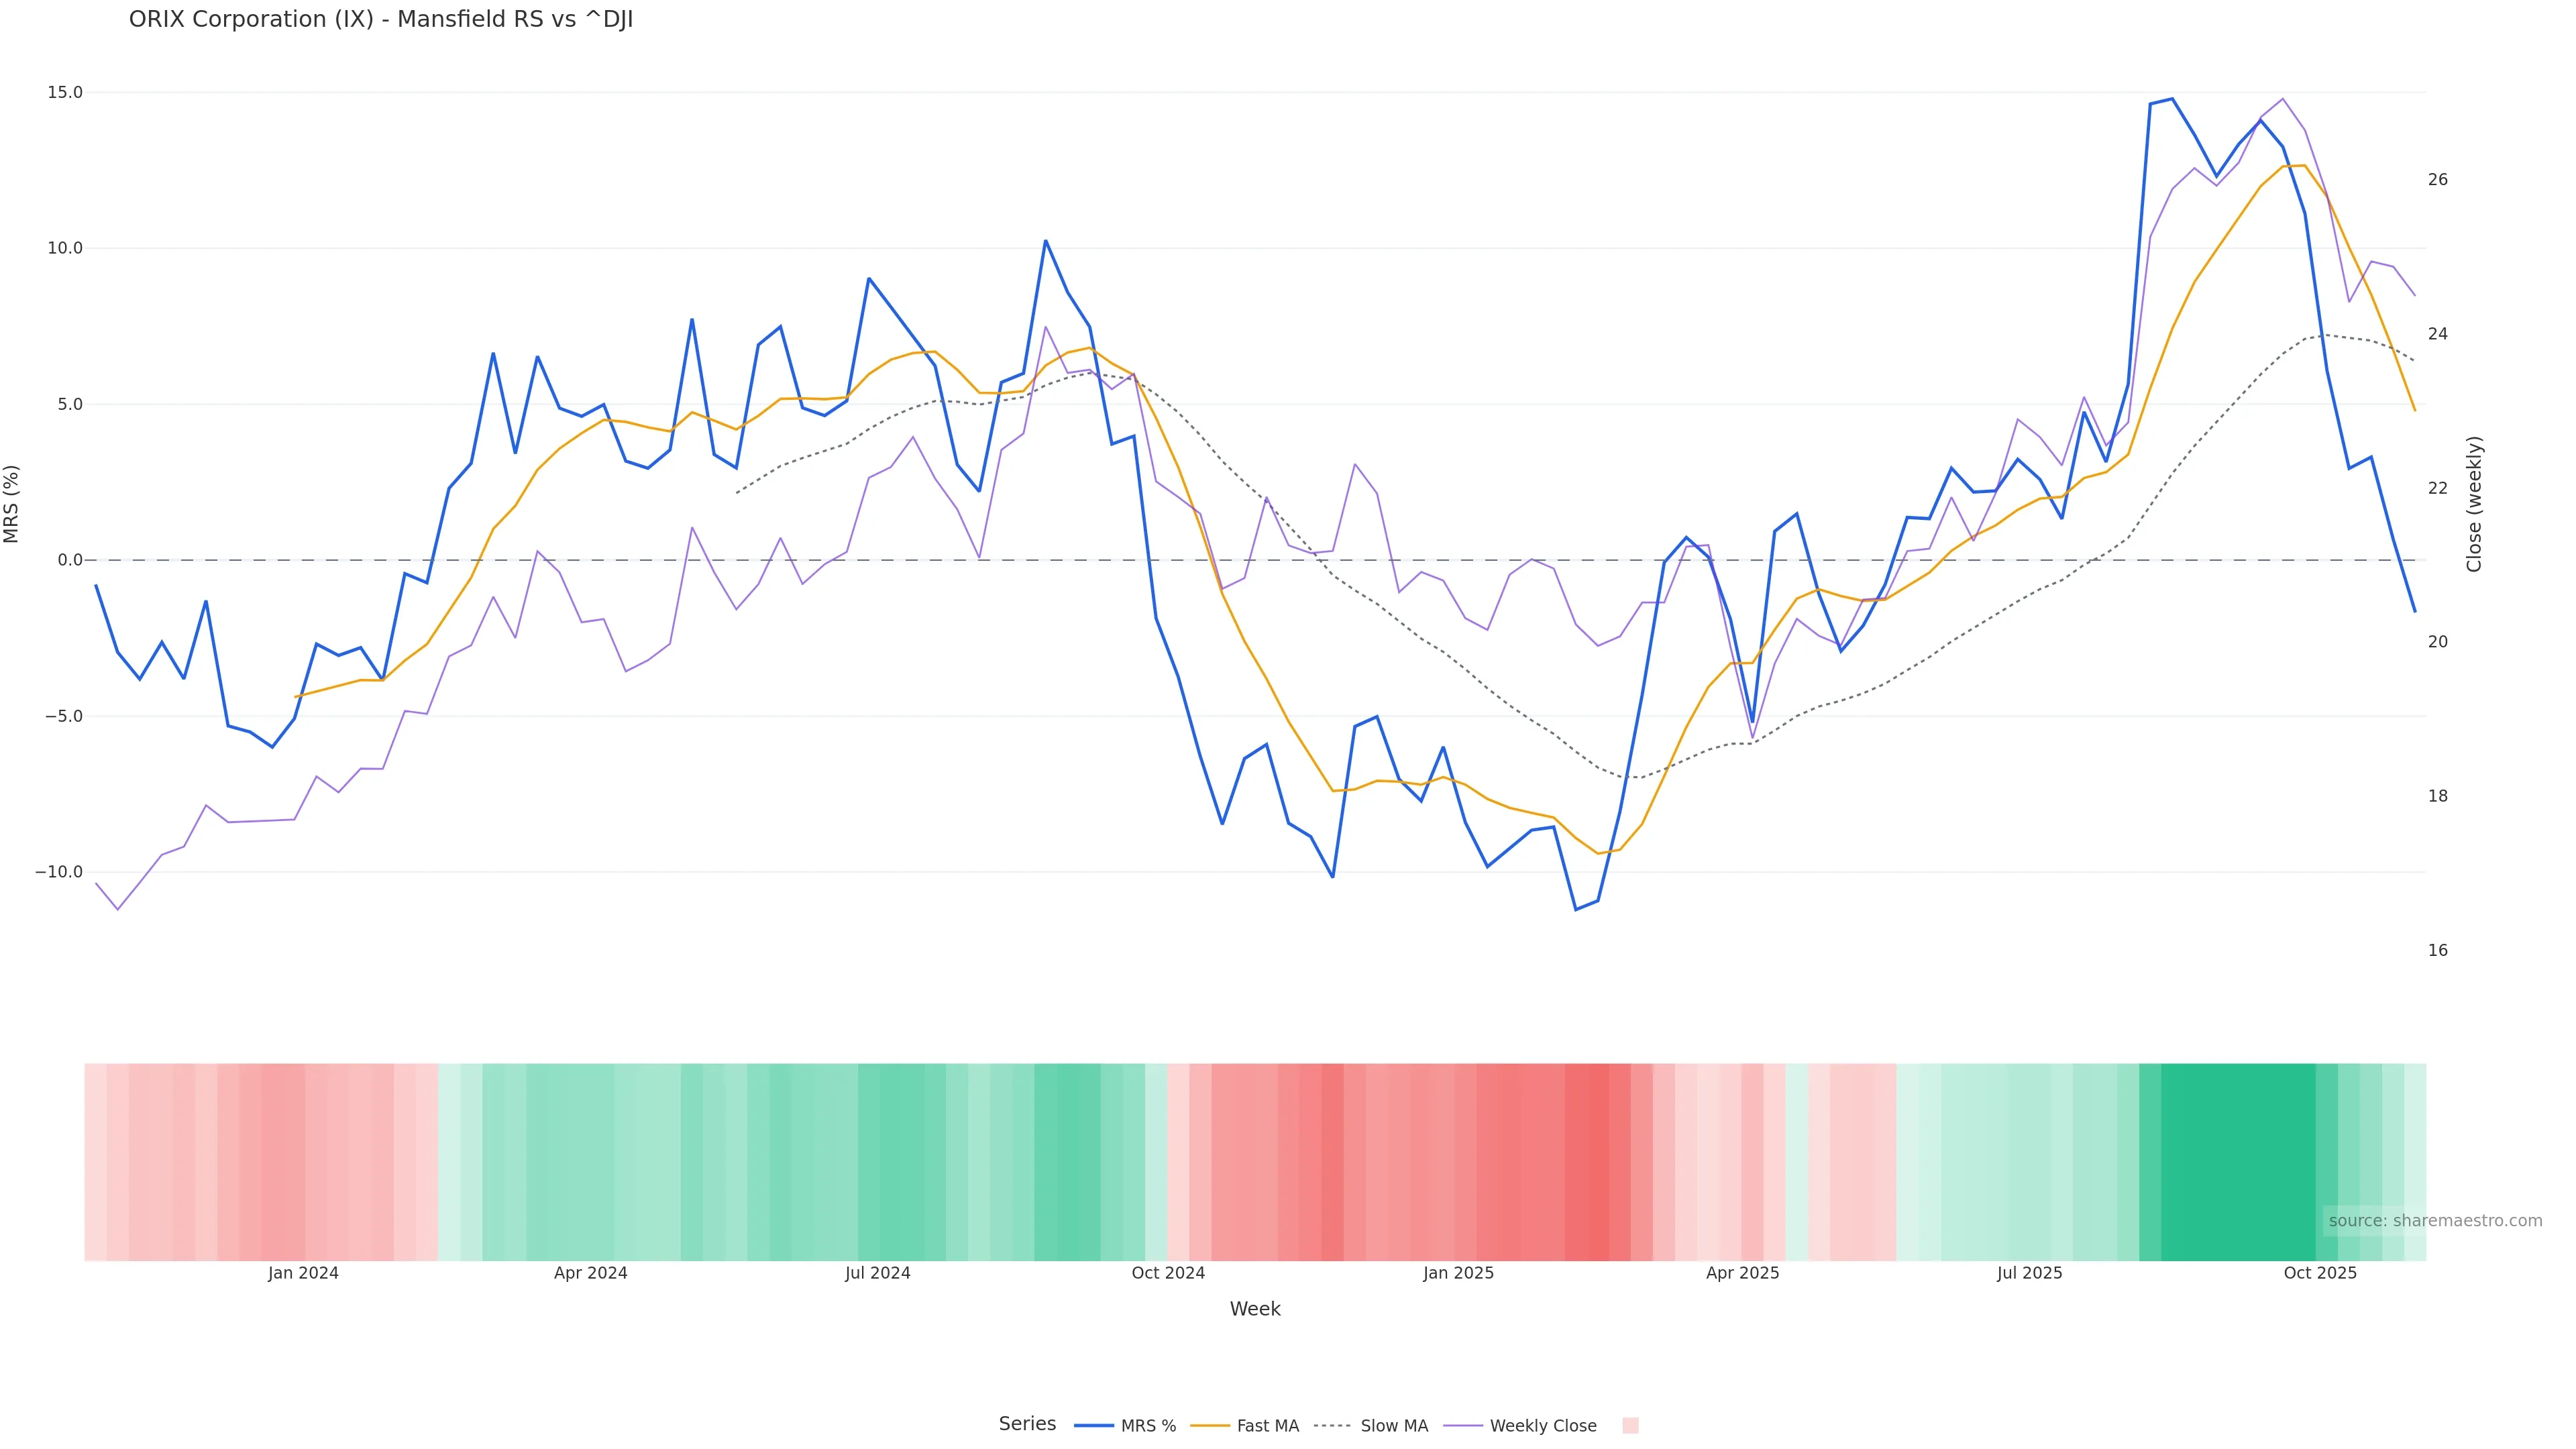Click the 26 tick on Close axis
2576x1449 pixels.
(x=2438, y=180)
